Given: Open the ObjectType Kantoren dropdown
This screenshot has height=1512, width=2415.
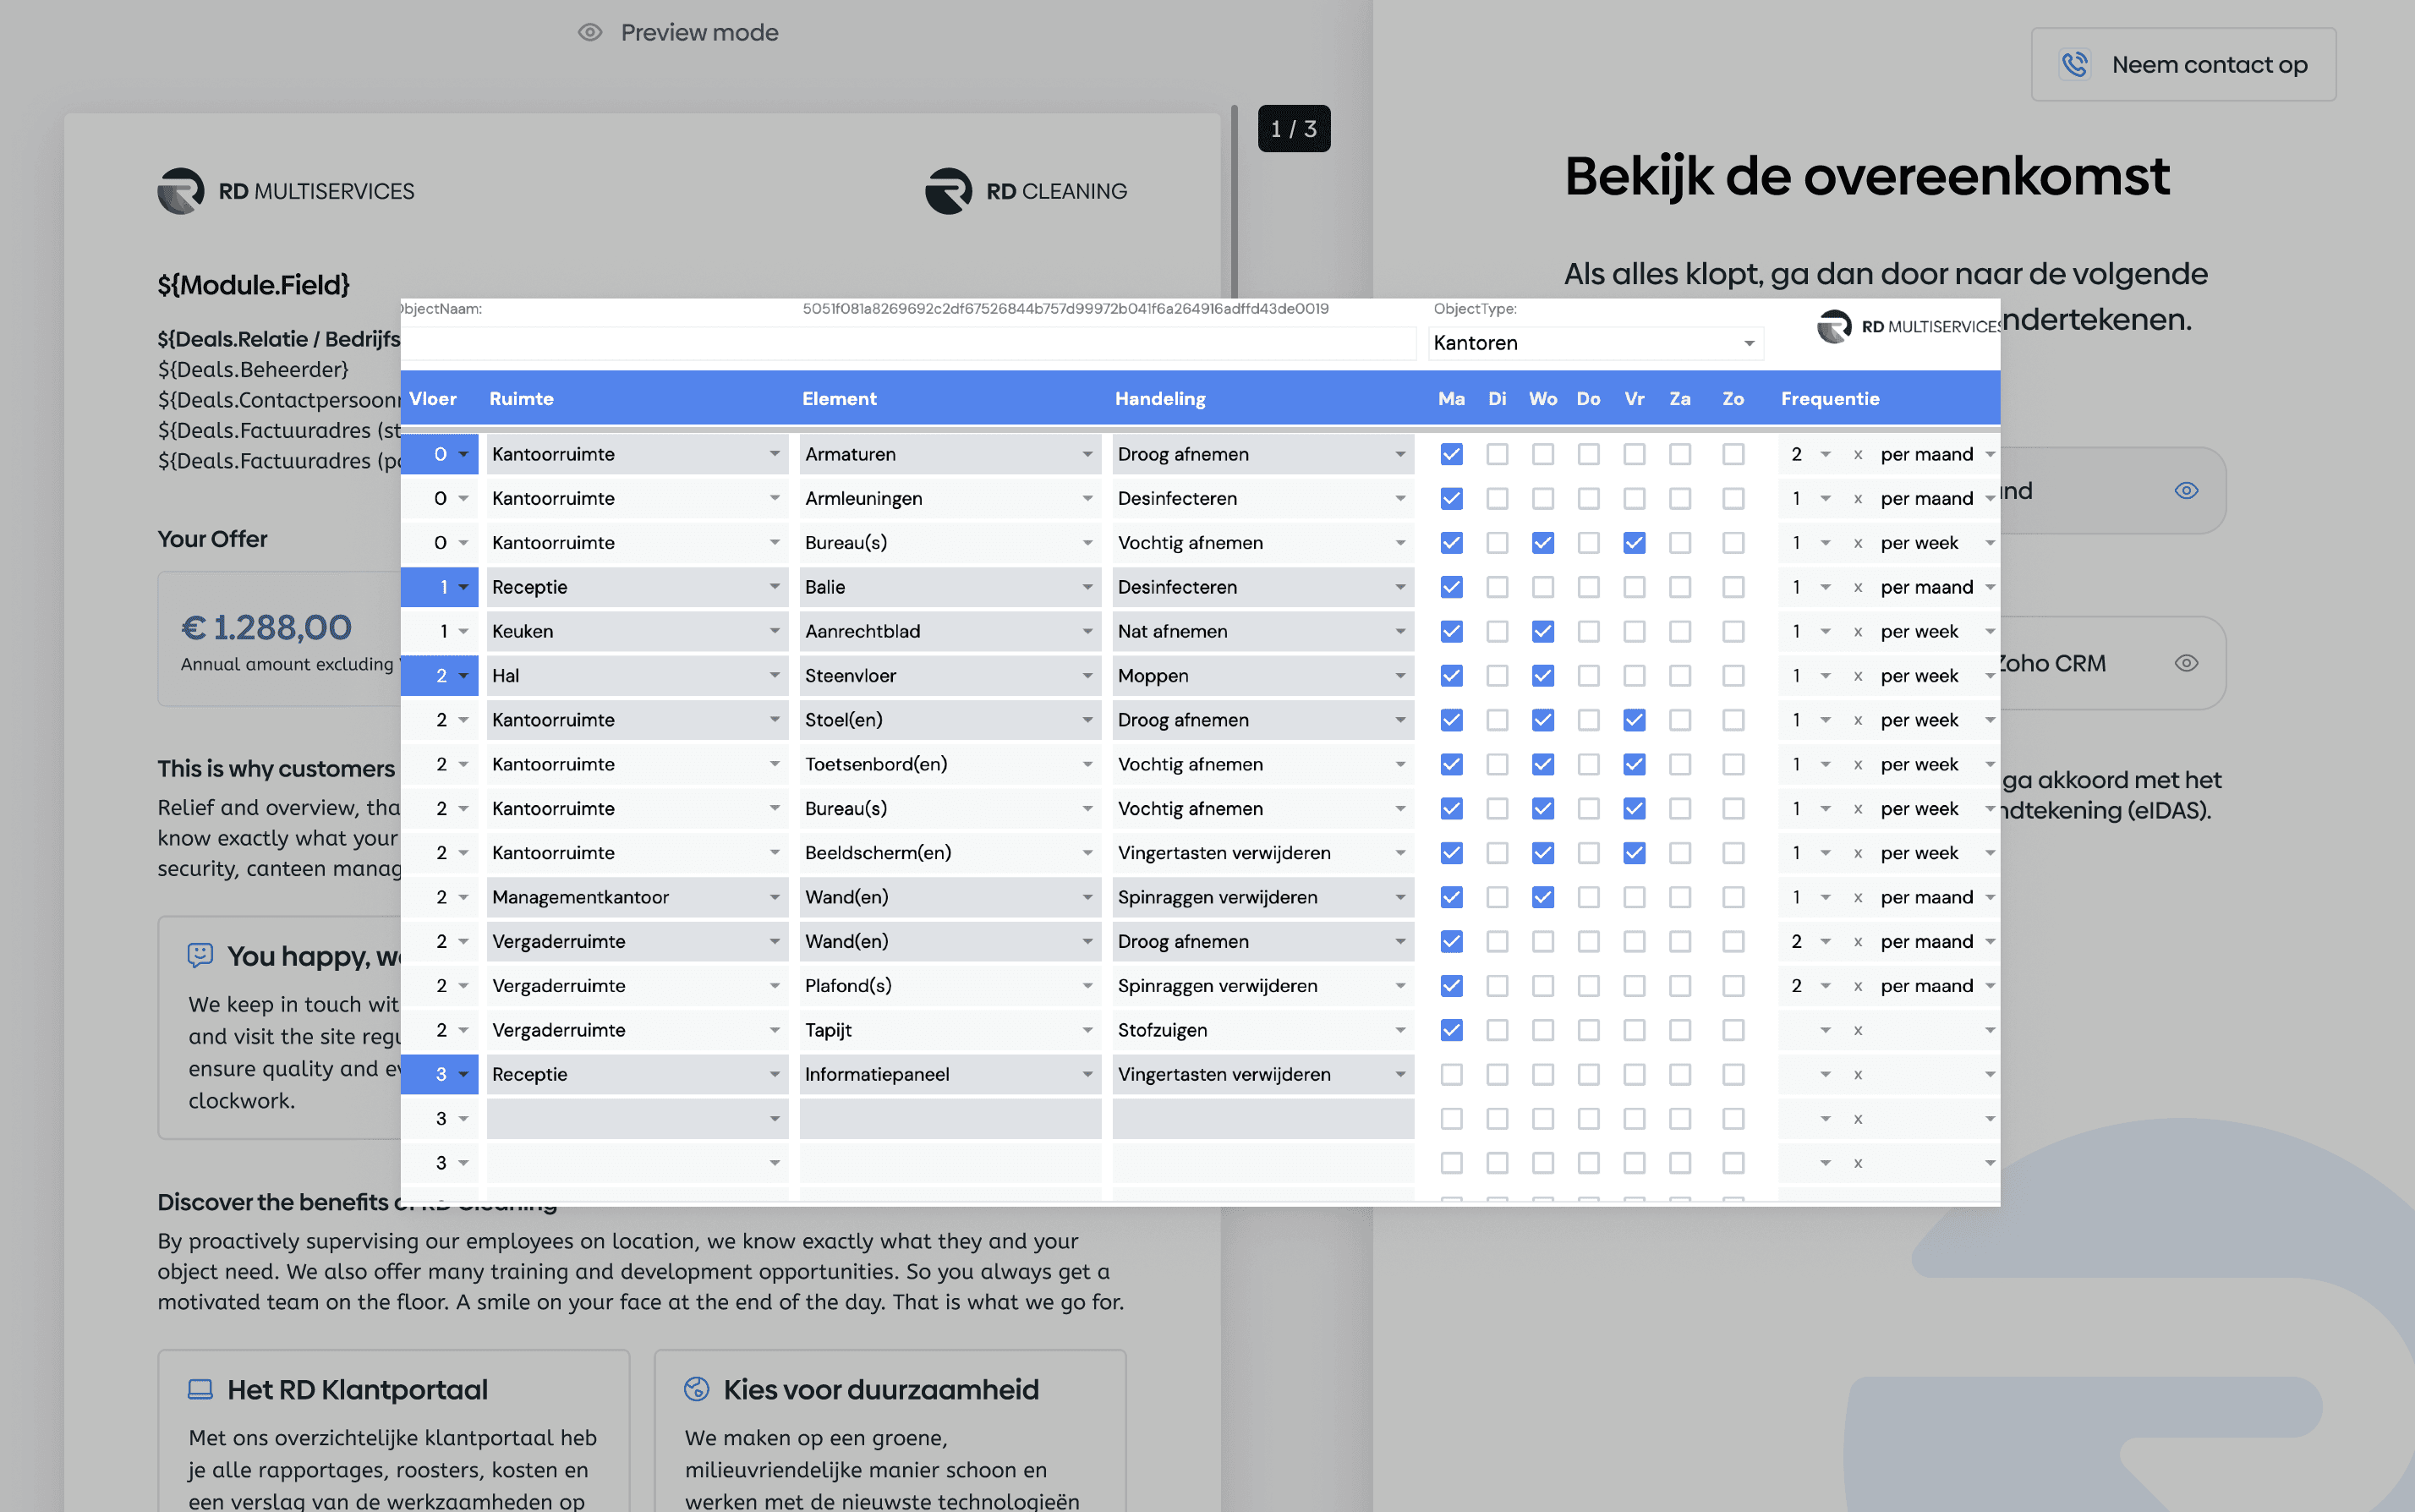Looking at the screenshot, I should tap(1594, 343).
